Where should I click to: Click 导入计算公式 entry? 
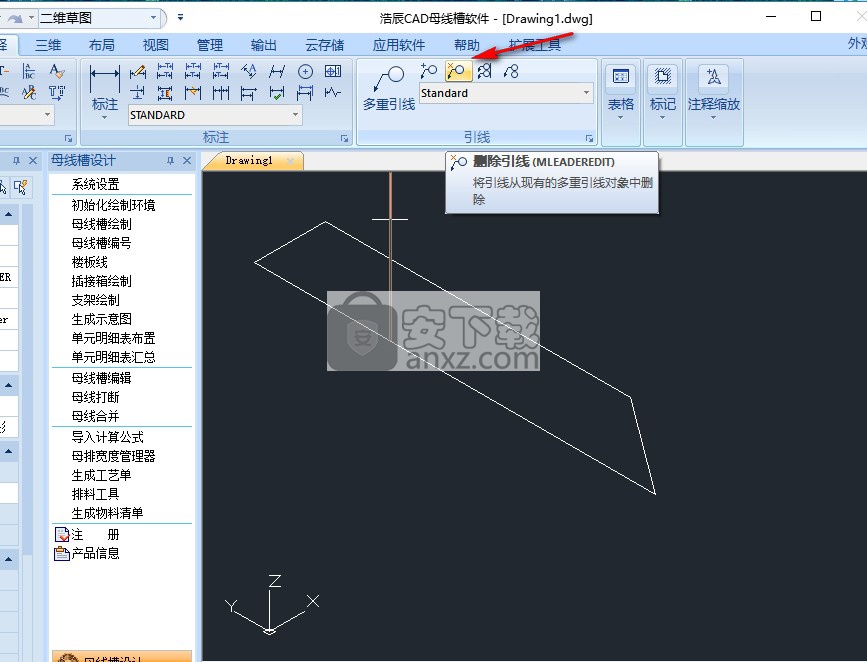point(107,437)
